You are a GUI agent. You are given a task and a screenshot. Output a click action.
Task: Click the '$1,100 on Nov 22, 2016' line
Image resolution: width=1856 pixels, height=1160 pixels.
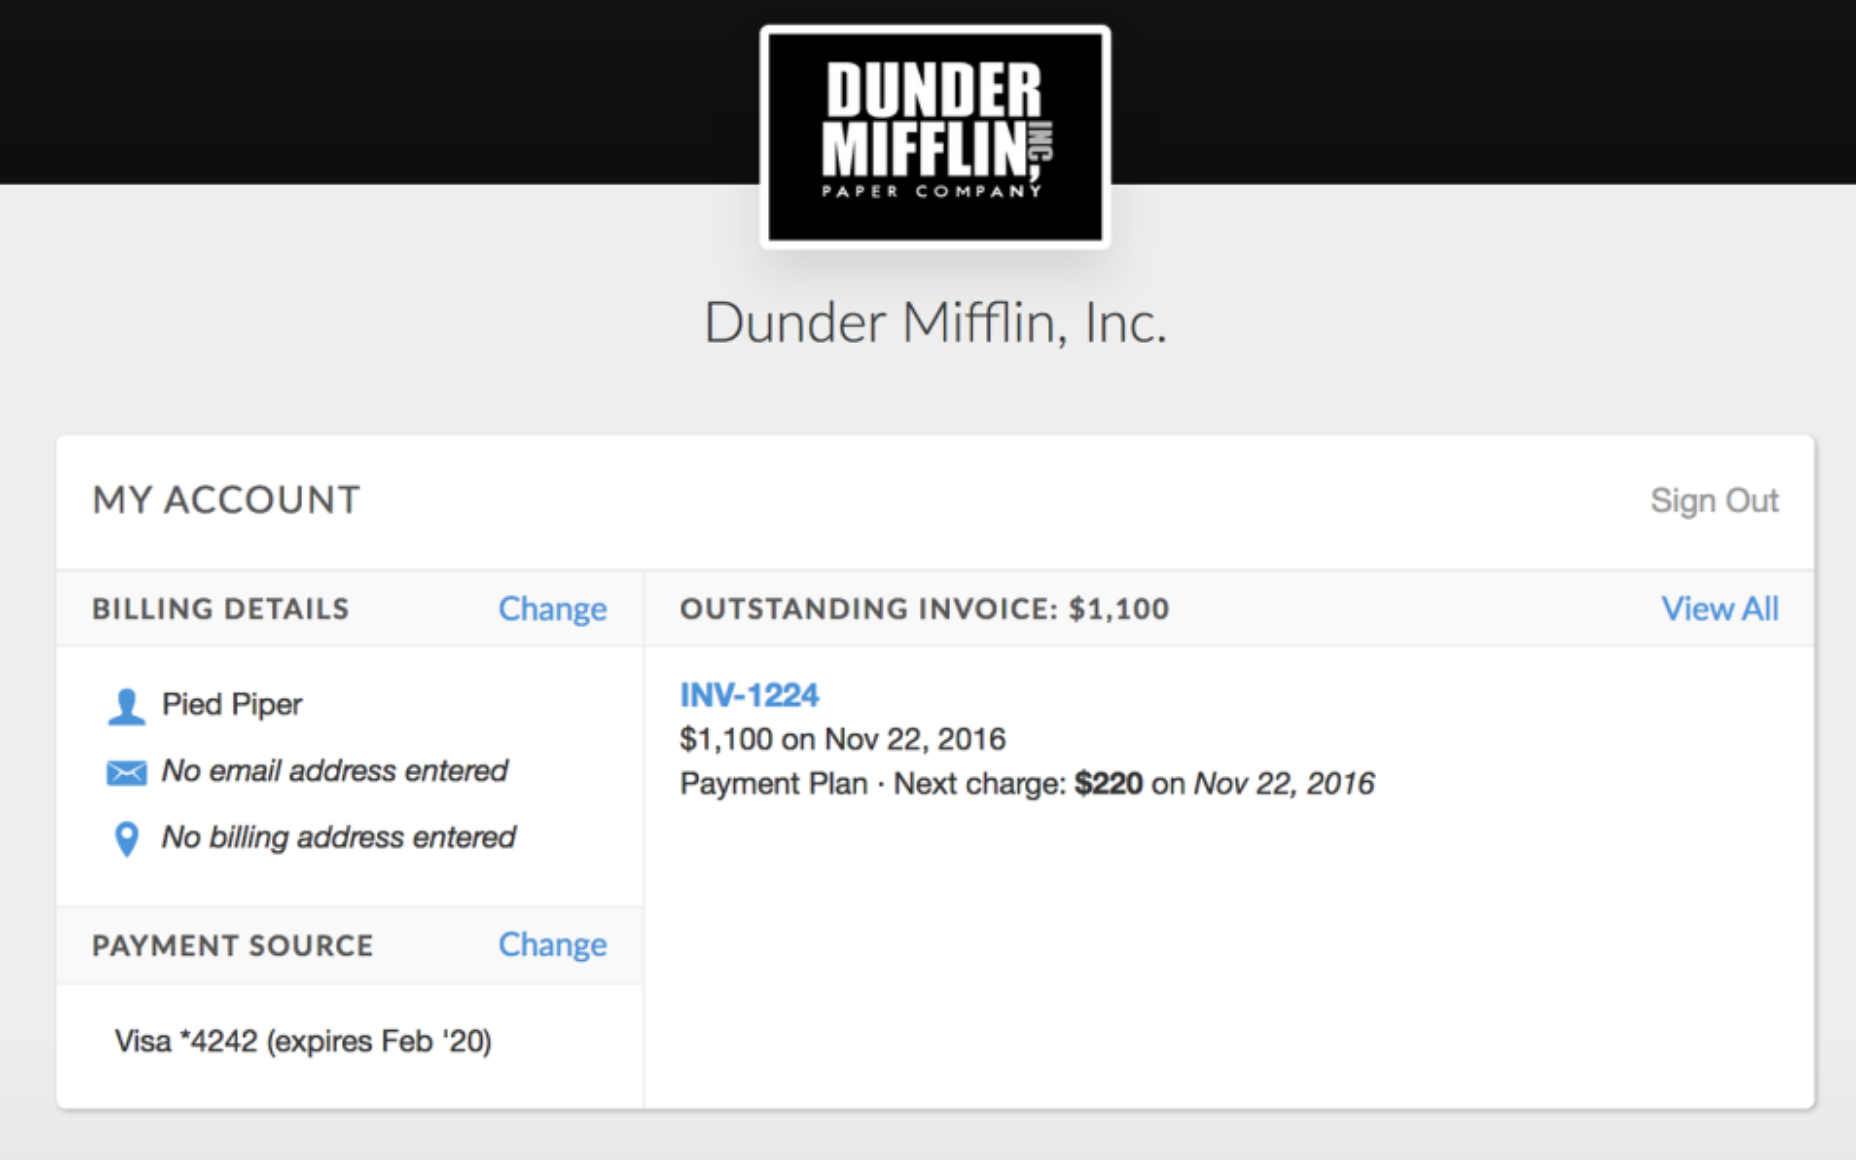click(x=842, y=740)
